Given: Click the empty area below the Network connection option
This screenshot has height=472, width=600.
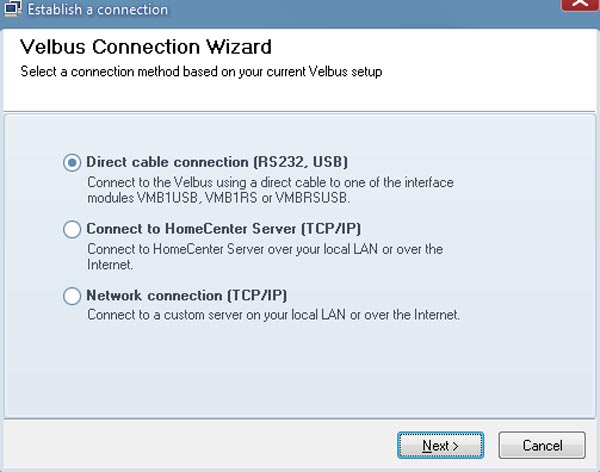Looking at the screenshot, I should pos(300,369).
